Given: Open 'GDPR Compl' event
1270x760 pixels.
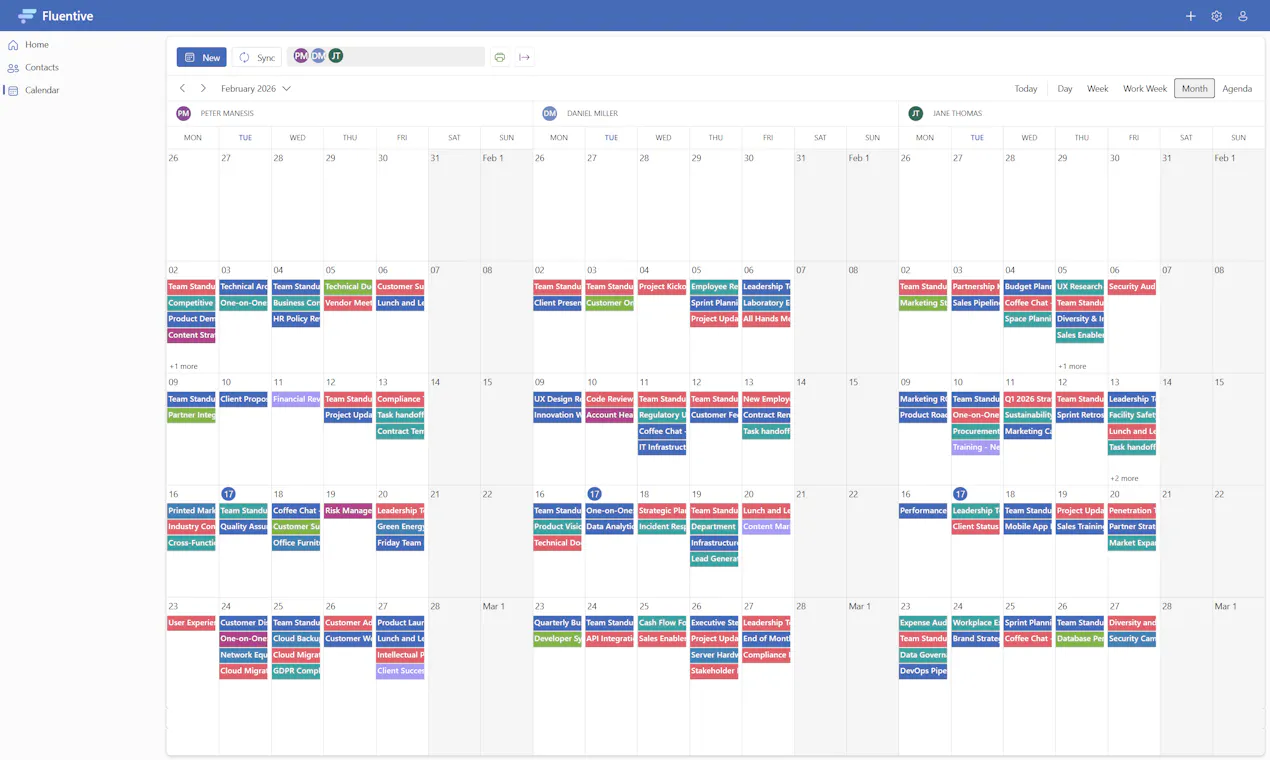Looking at the screenshot, I should (x=296, y=671).
